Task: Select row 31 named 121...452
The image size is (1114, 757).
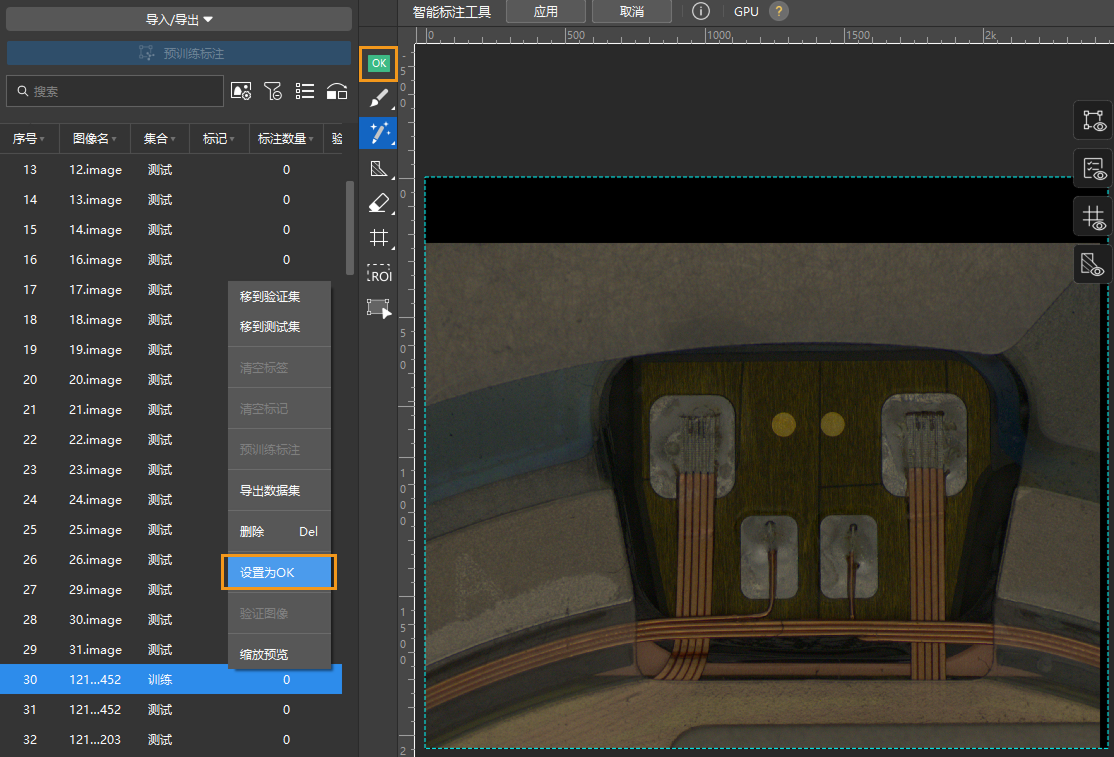Action: pos(171,709)
